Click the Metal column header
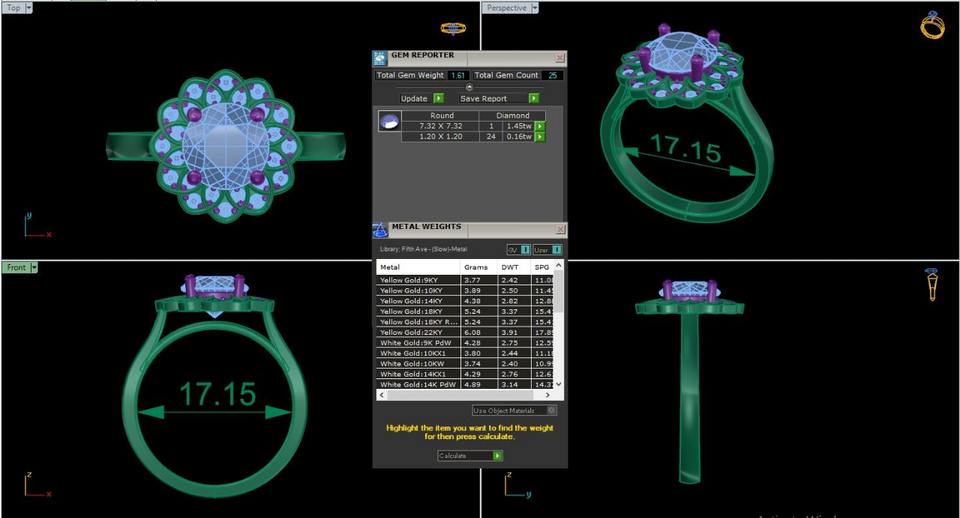 (418, 267)
